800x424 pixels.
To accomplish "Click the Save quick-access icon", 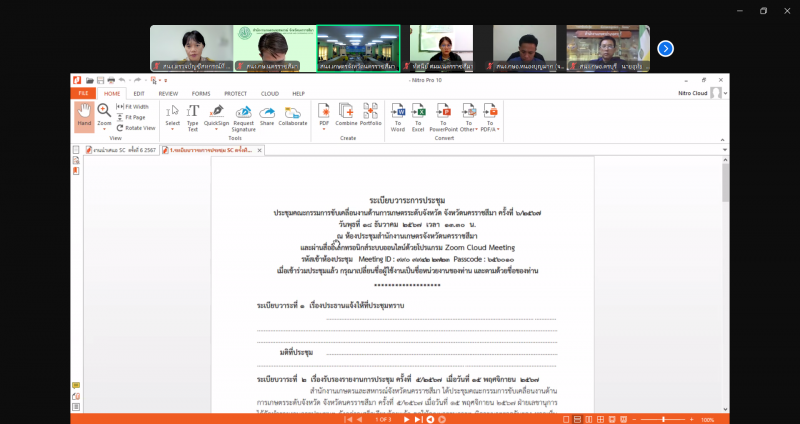I will (101, 81).
